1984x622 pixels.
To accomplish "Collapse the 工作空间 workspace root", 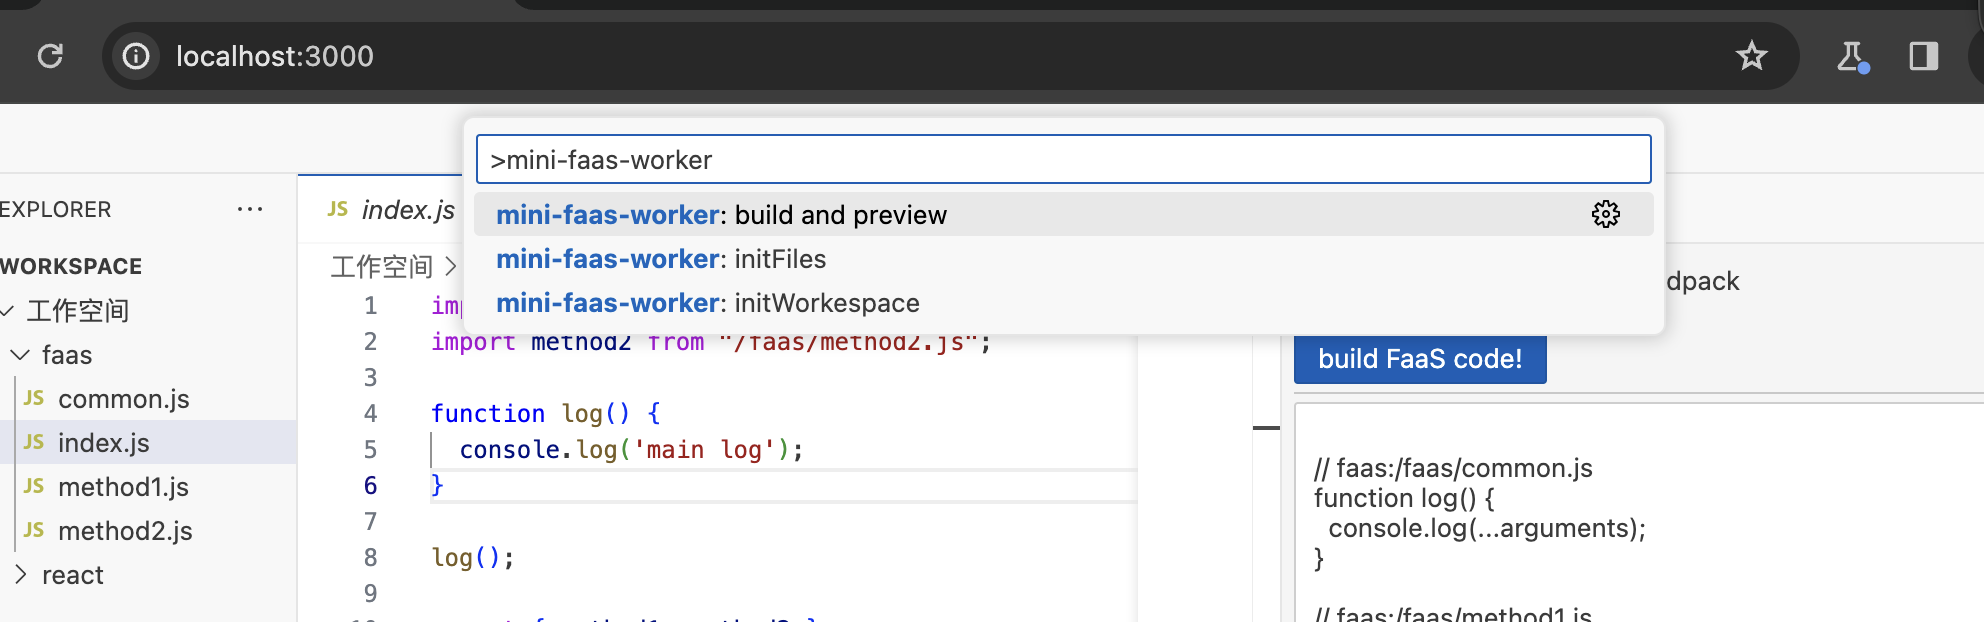I will [x=8, y=311].
